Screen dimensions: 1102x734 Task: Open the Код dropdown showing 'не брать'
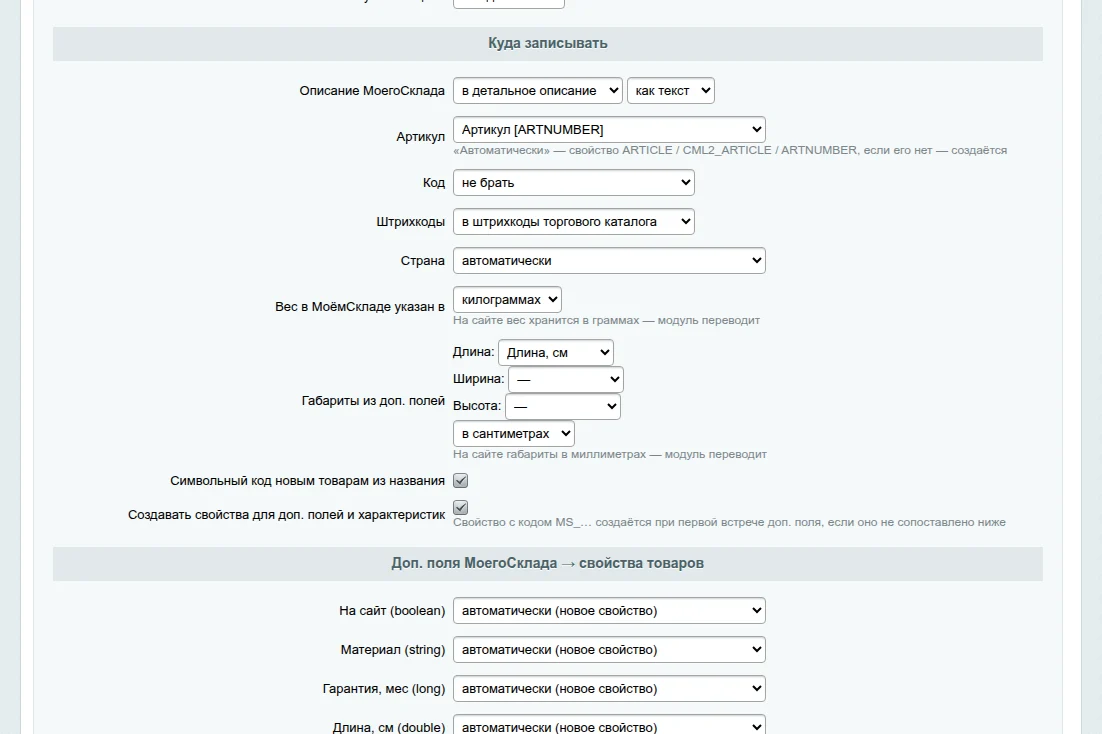(573, 183)
